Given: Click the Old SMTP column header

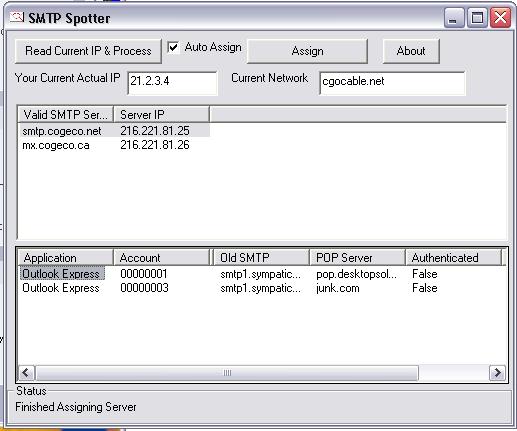Looking at the screenshot, I should click(x=261, y=258).
